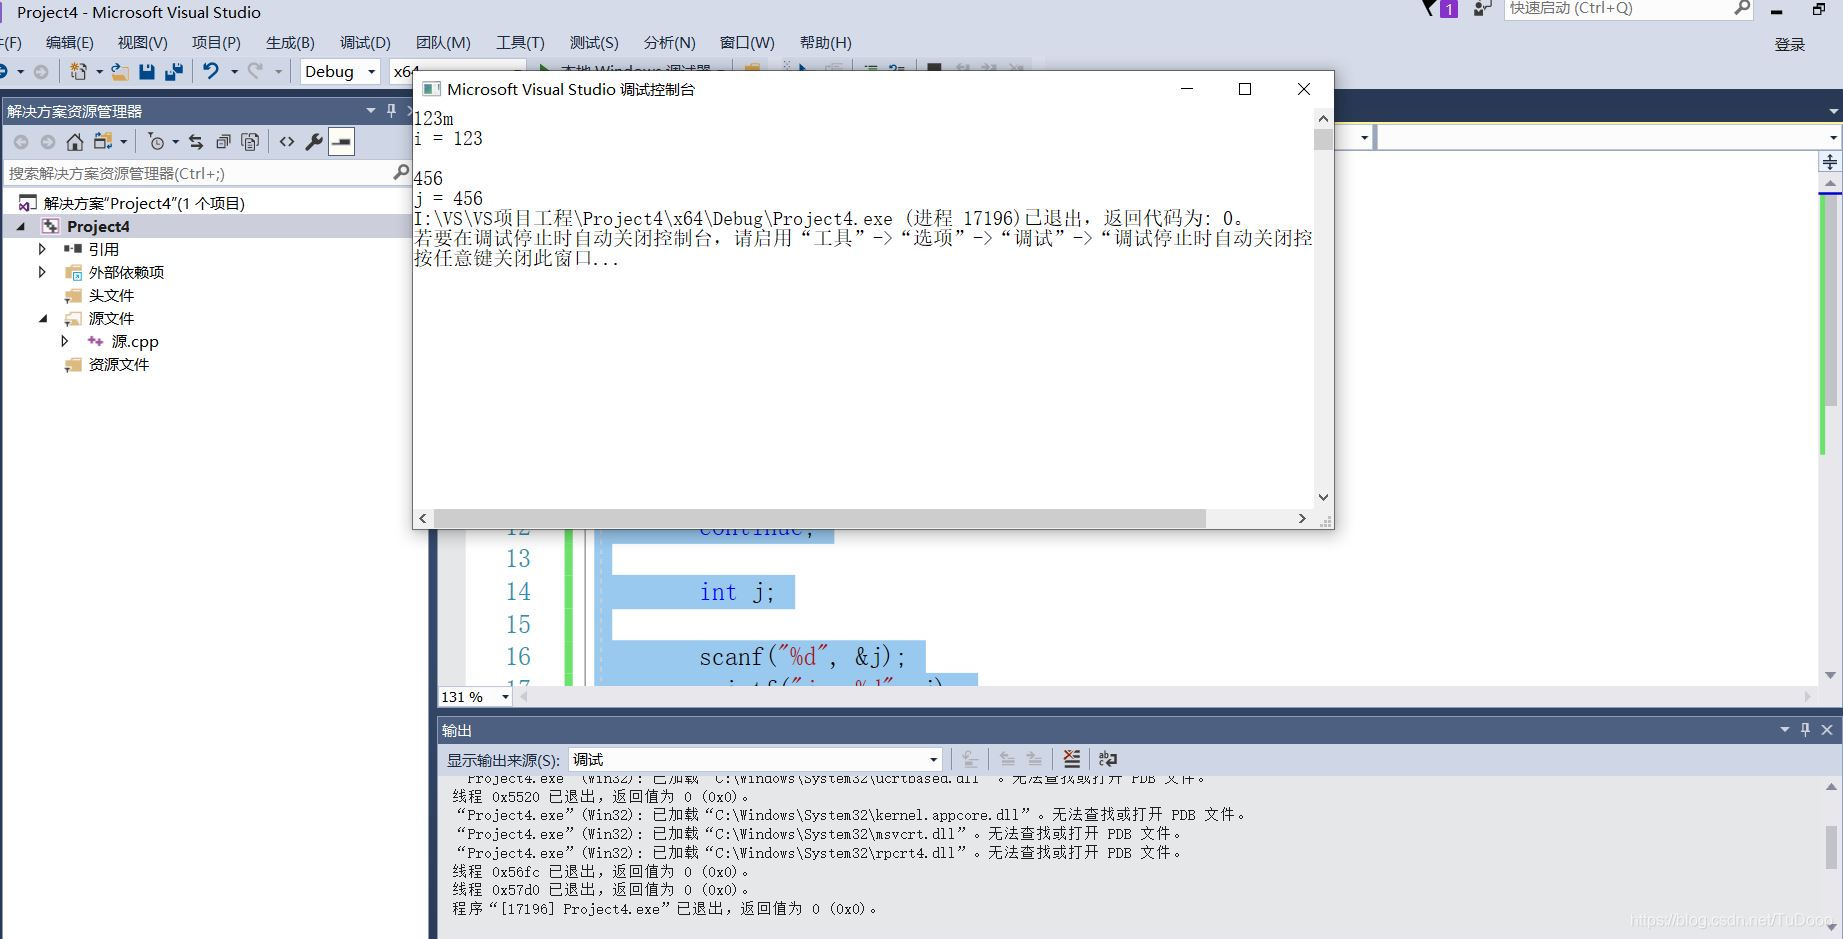Open the Output panel window options dropdown
Image resolution: width=1843 pixels, height=939 pixels.
(x=1785, y=730)
